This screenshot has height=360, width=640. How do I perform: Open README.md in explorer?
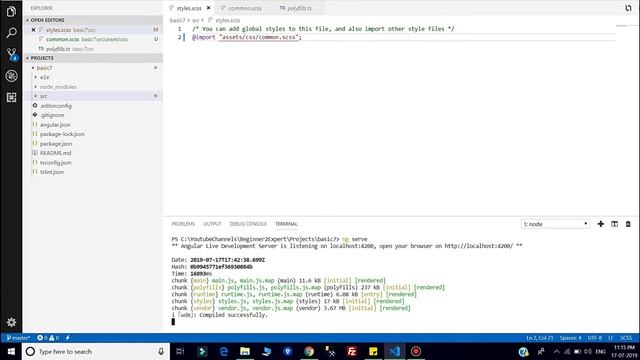pos(56,153)
